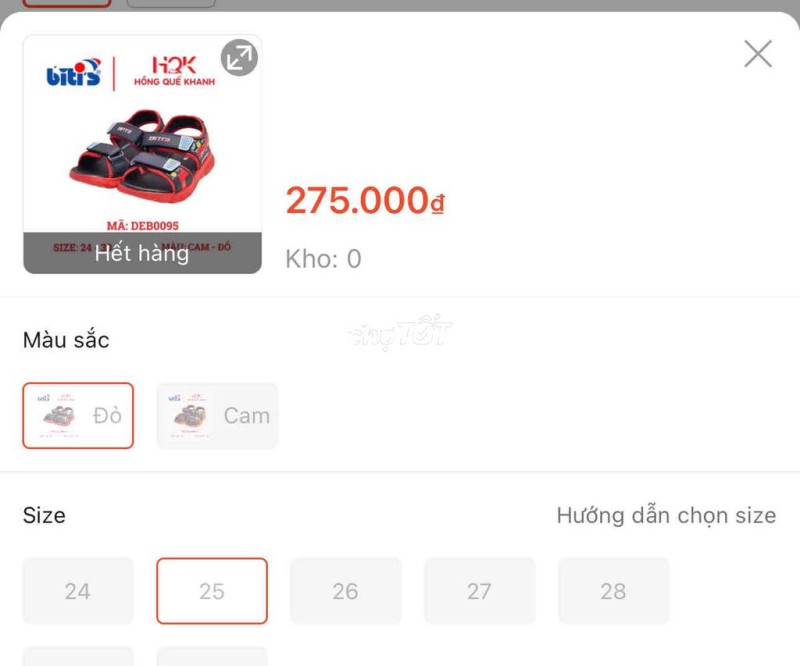
Task: Click the HQK Hồng Quế Khanh logo
Action: point(174,71)
